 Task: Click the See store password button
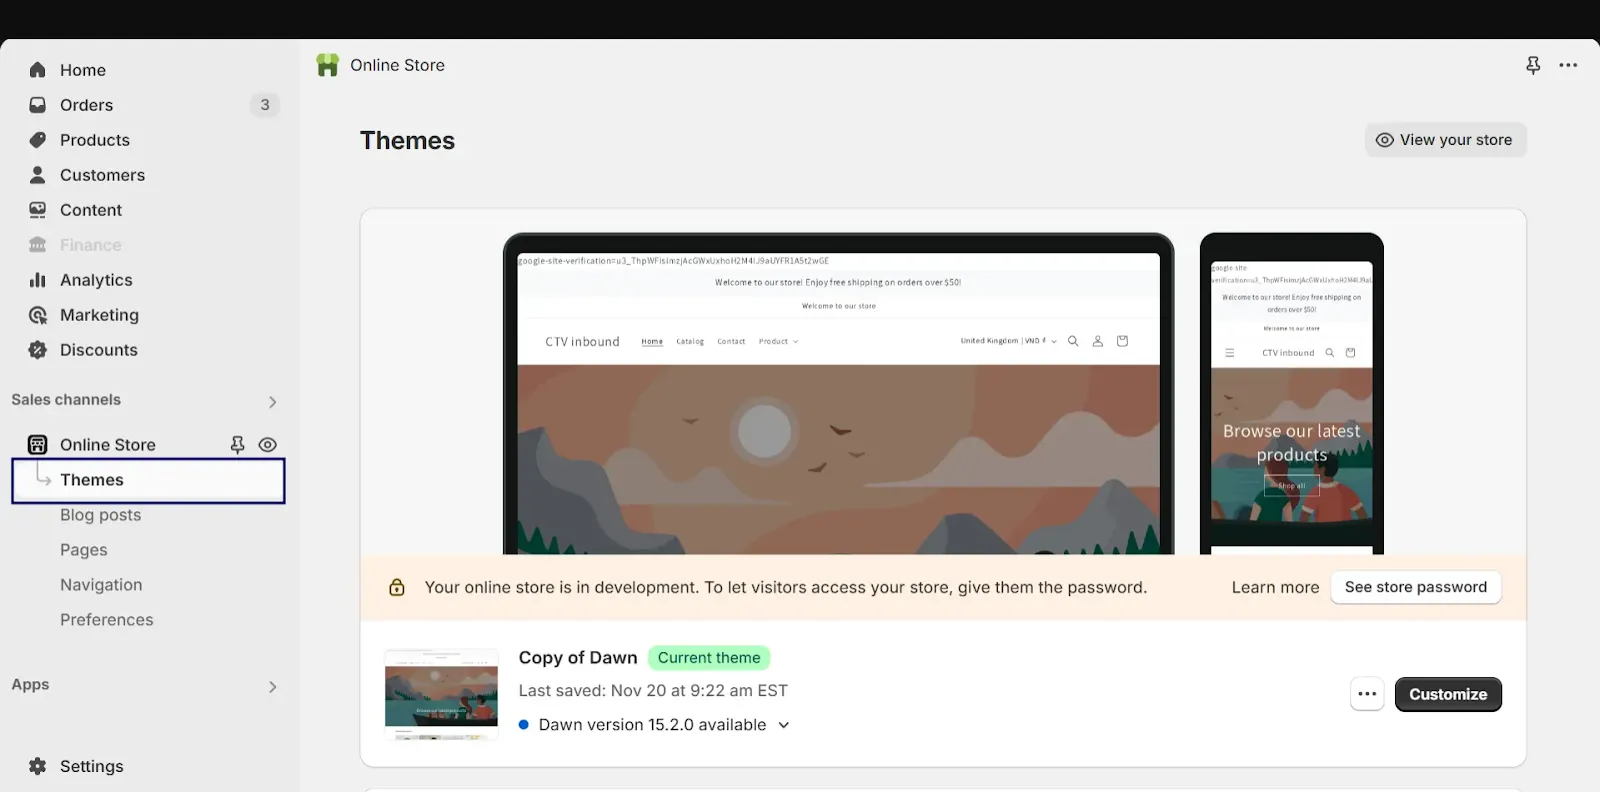1416,587
